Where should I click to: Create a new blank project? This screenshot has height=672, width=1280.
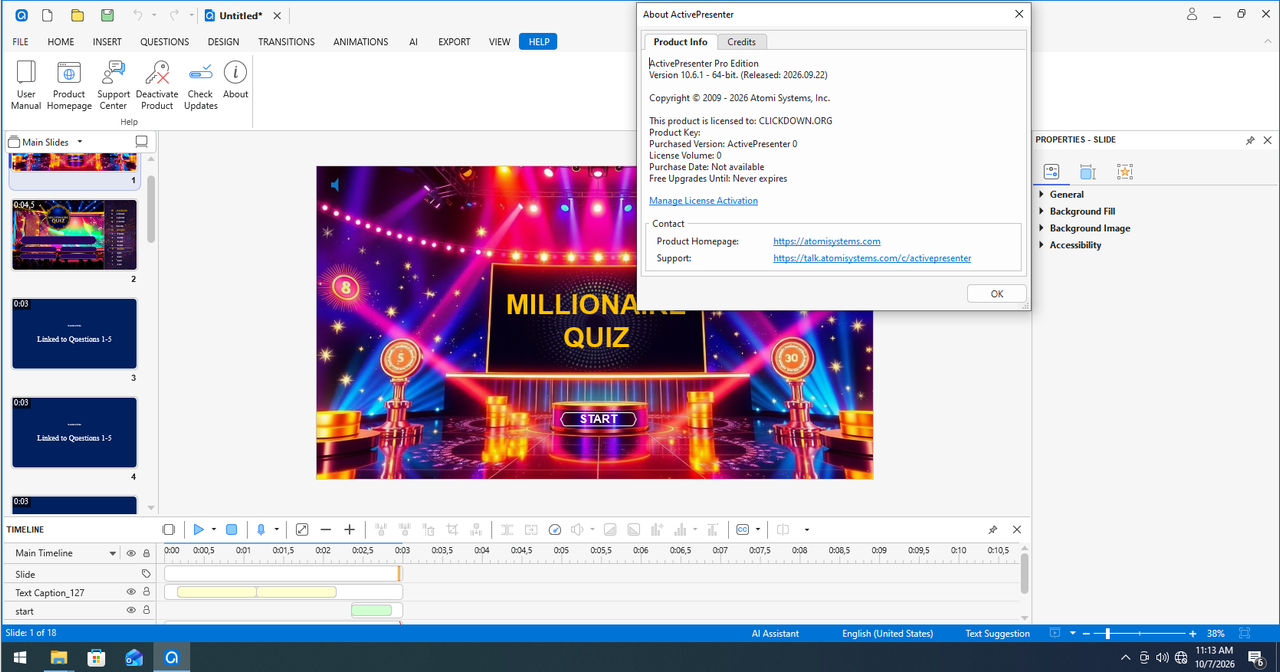(x=49, y=15)
